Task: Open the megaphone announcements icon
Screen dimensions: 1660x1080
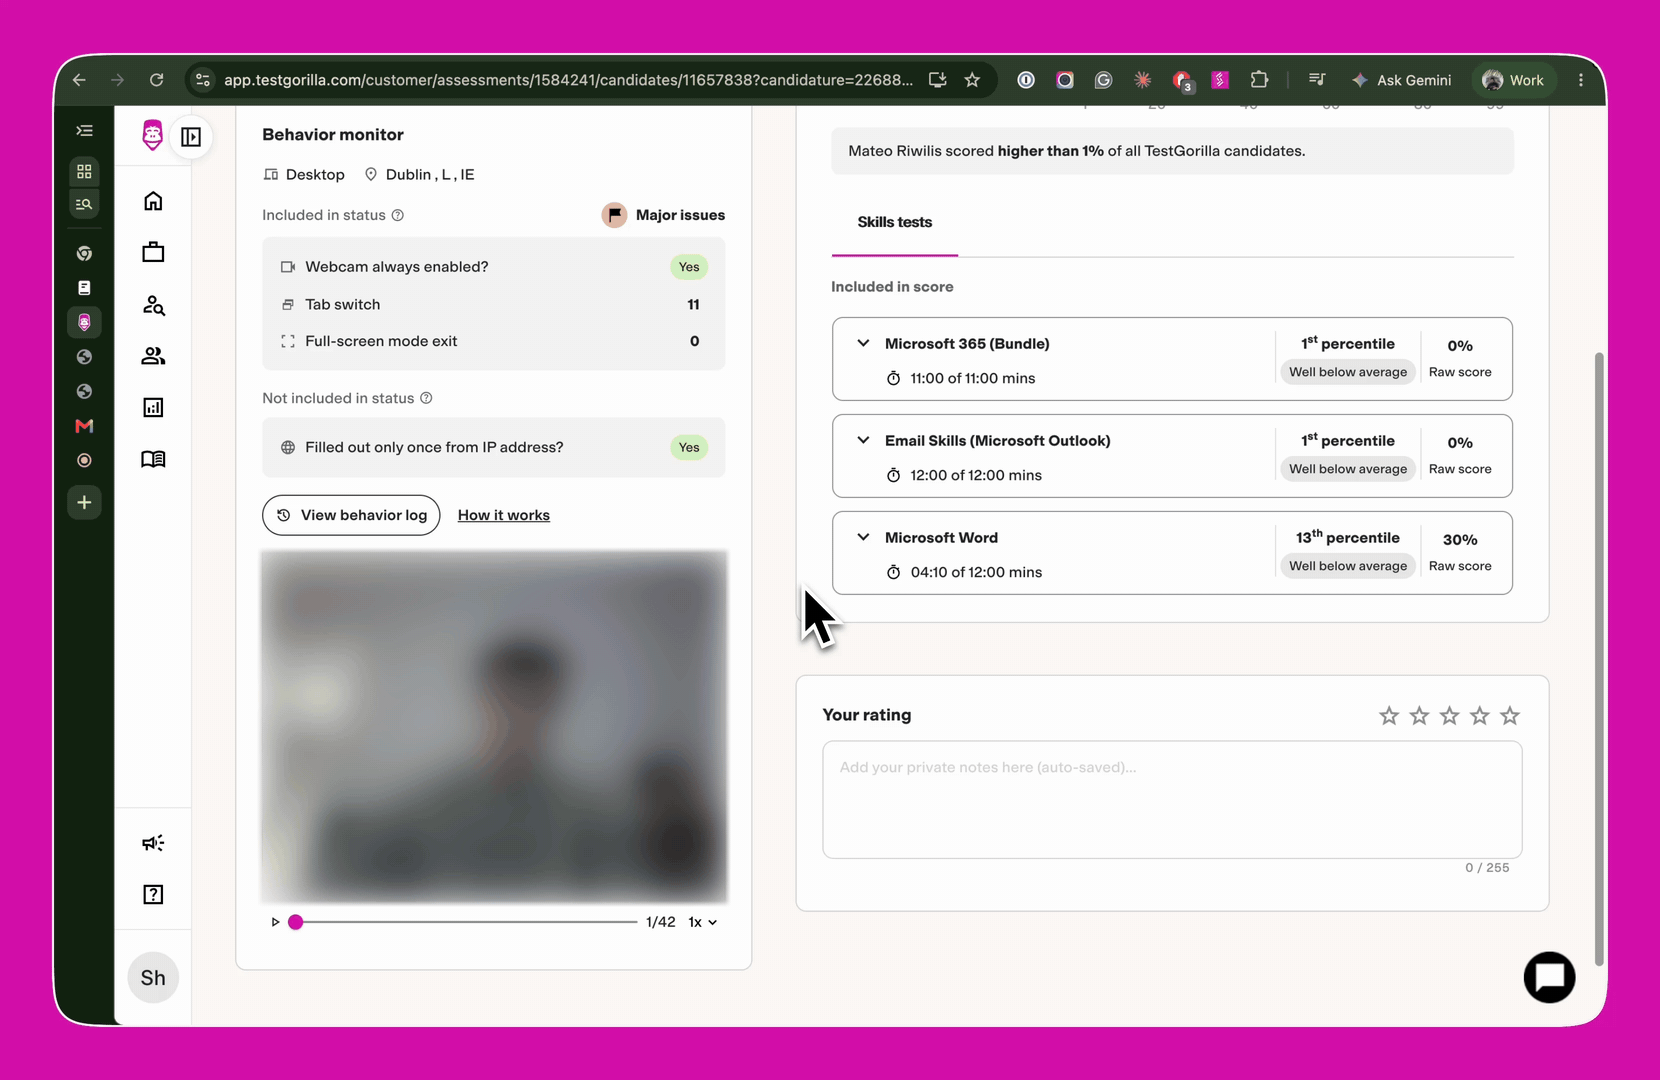Action: (153, 843)
